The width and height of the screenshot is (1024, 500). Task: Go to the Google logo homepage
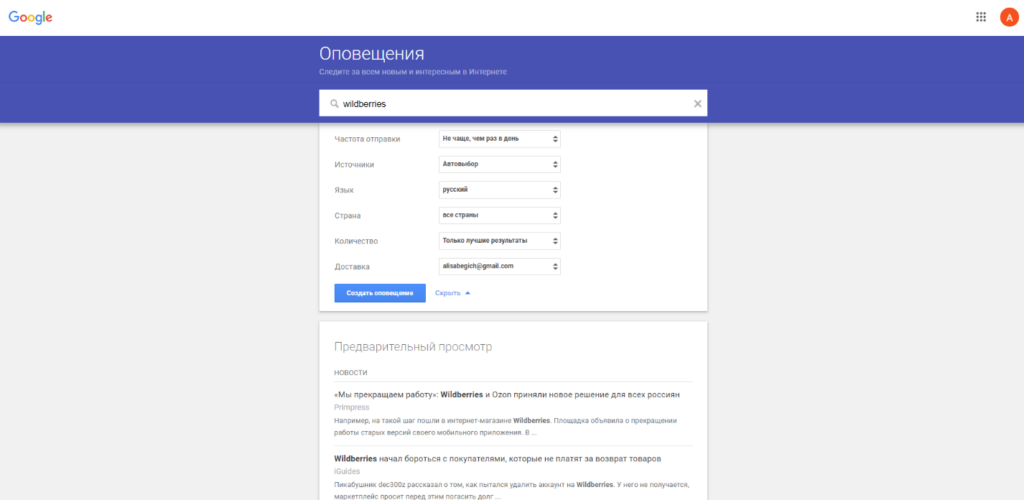pyautogui.click(x=30, y=18)
